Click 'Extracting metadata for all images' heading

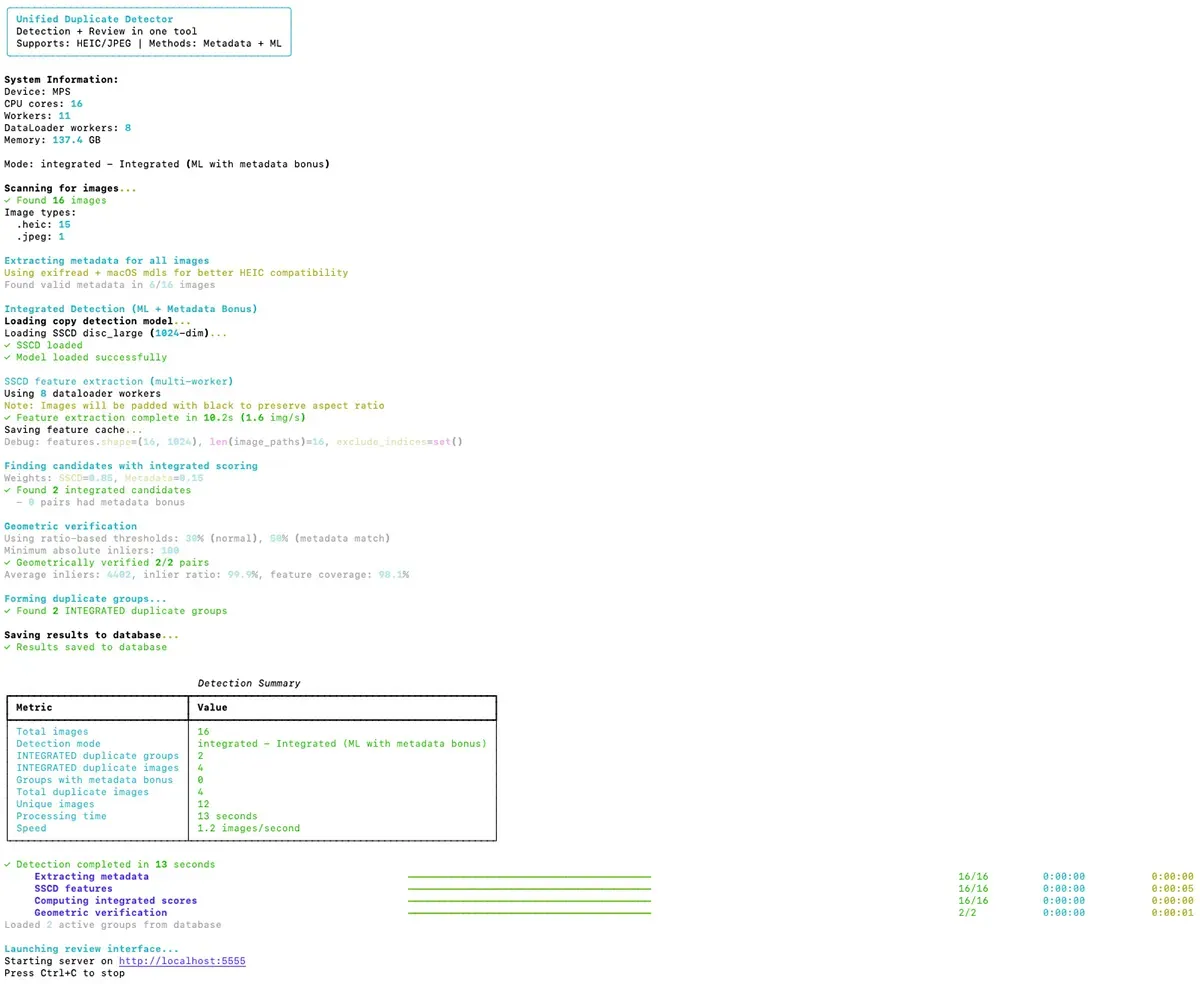[106, 261]
